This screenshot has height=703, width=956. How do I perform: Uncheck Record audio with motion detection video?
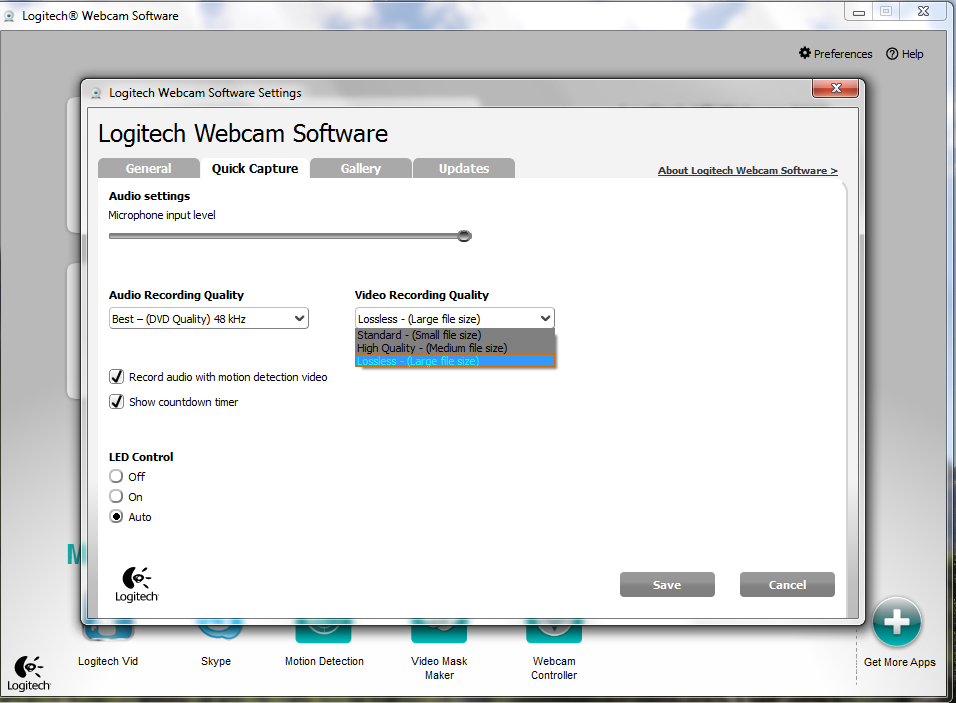point(117,377)
